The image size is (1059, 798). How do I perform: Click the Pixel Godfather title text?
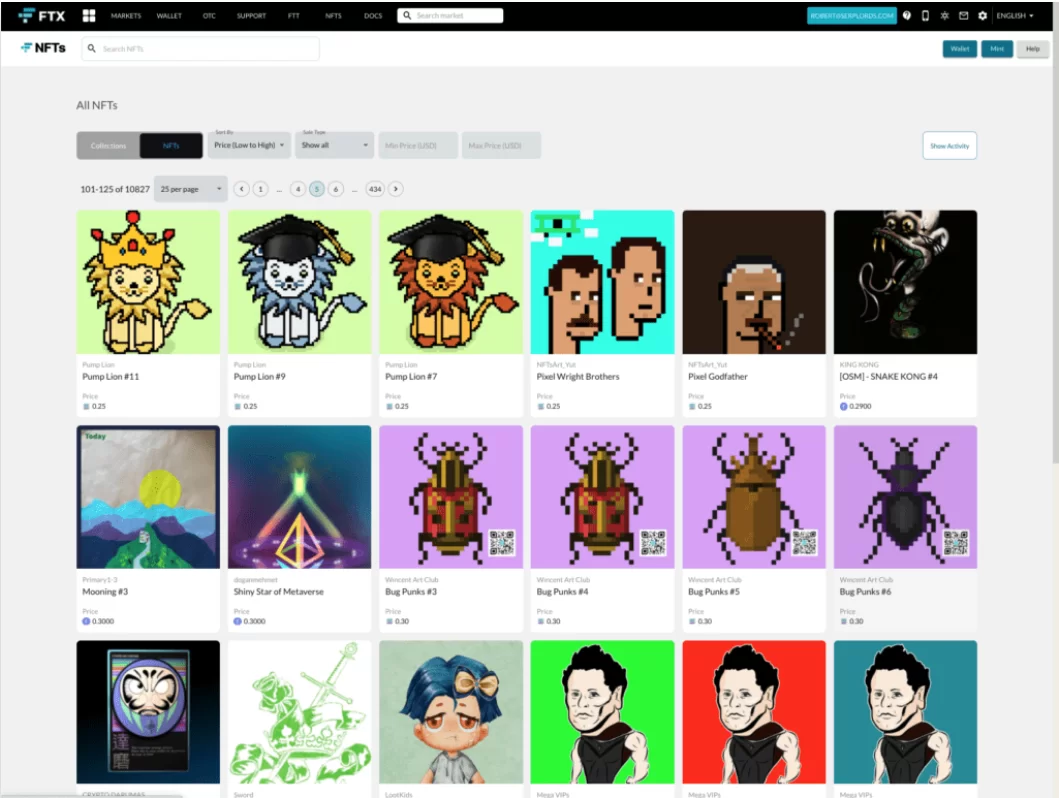click(x=718, y=377)
